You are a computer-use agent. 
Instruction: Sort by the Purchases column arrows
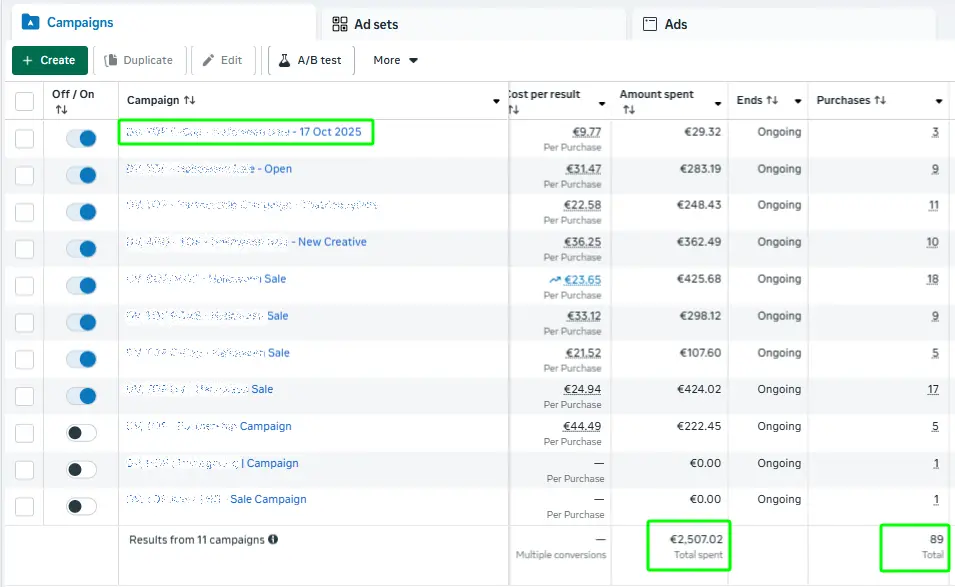(880, 101)
